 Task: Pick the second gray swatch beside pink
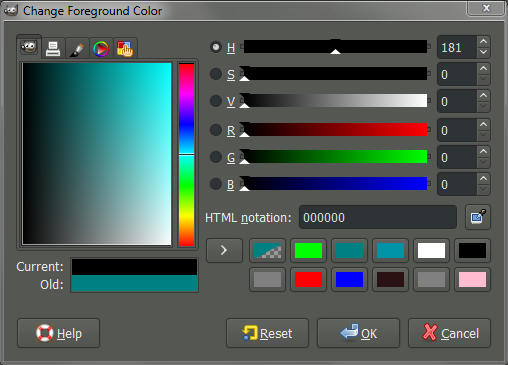click(431, 280)
